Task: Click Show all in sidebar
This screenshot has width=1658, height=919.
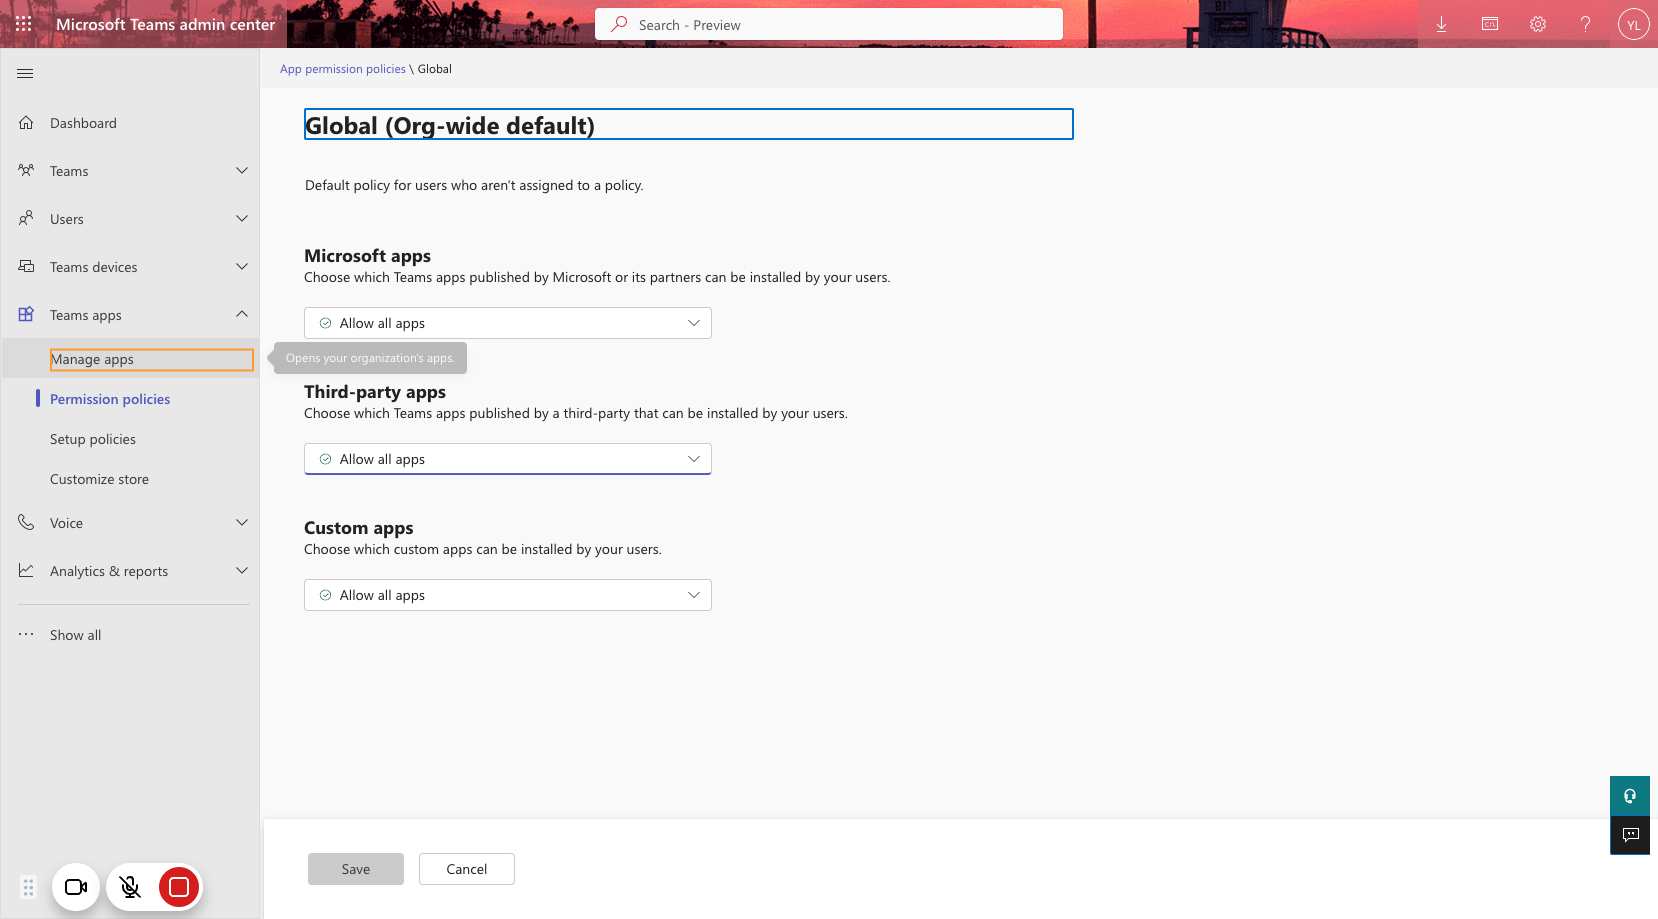Action: click(75, 635)
